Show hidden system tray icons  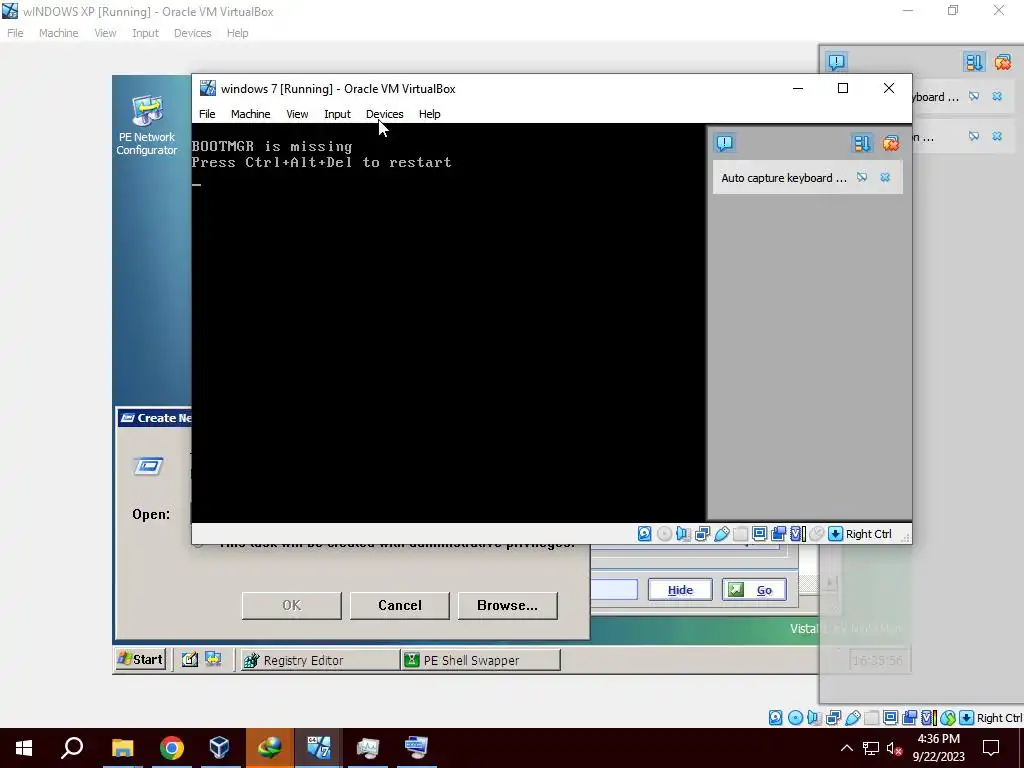click(x=846, y=748)
